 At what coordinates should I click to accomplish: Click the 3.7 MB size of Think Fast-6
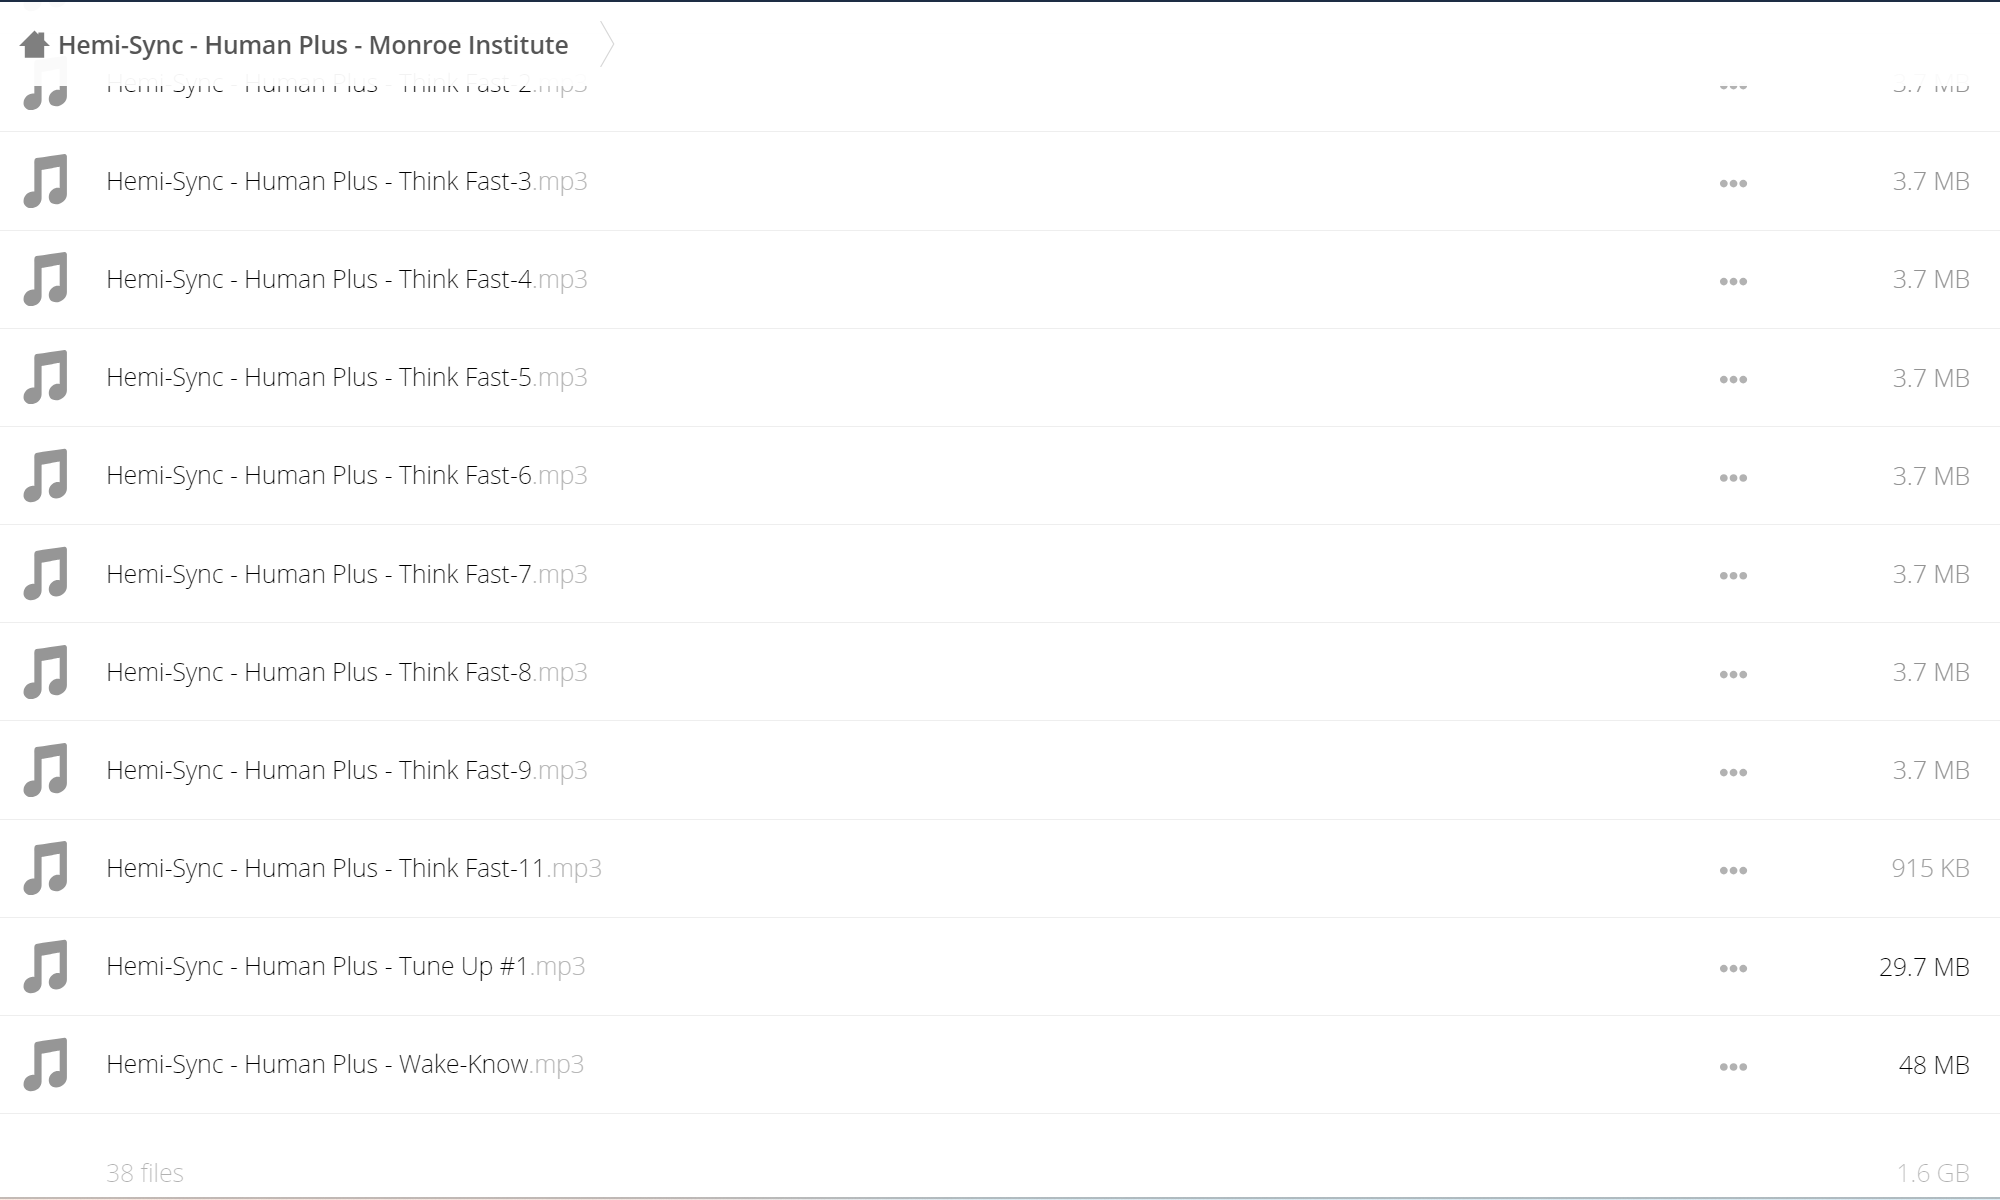(x=1931, y=476)
